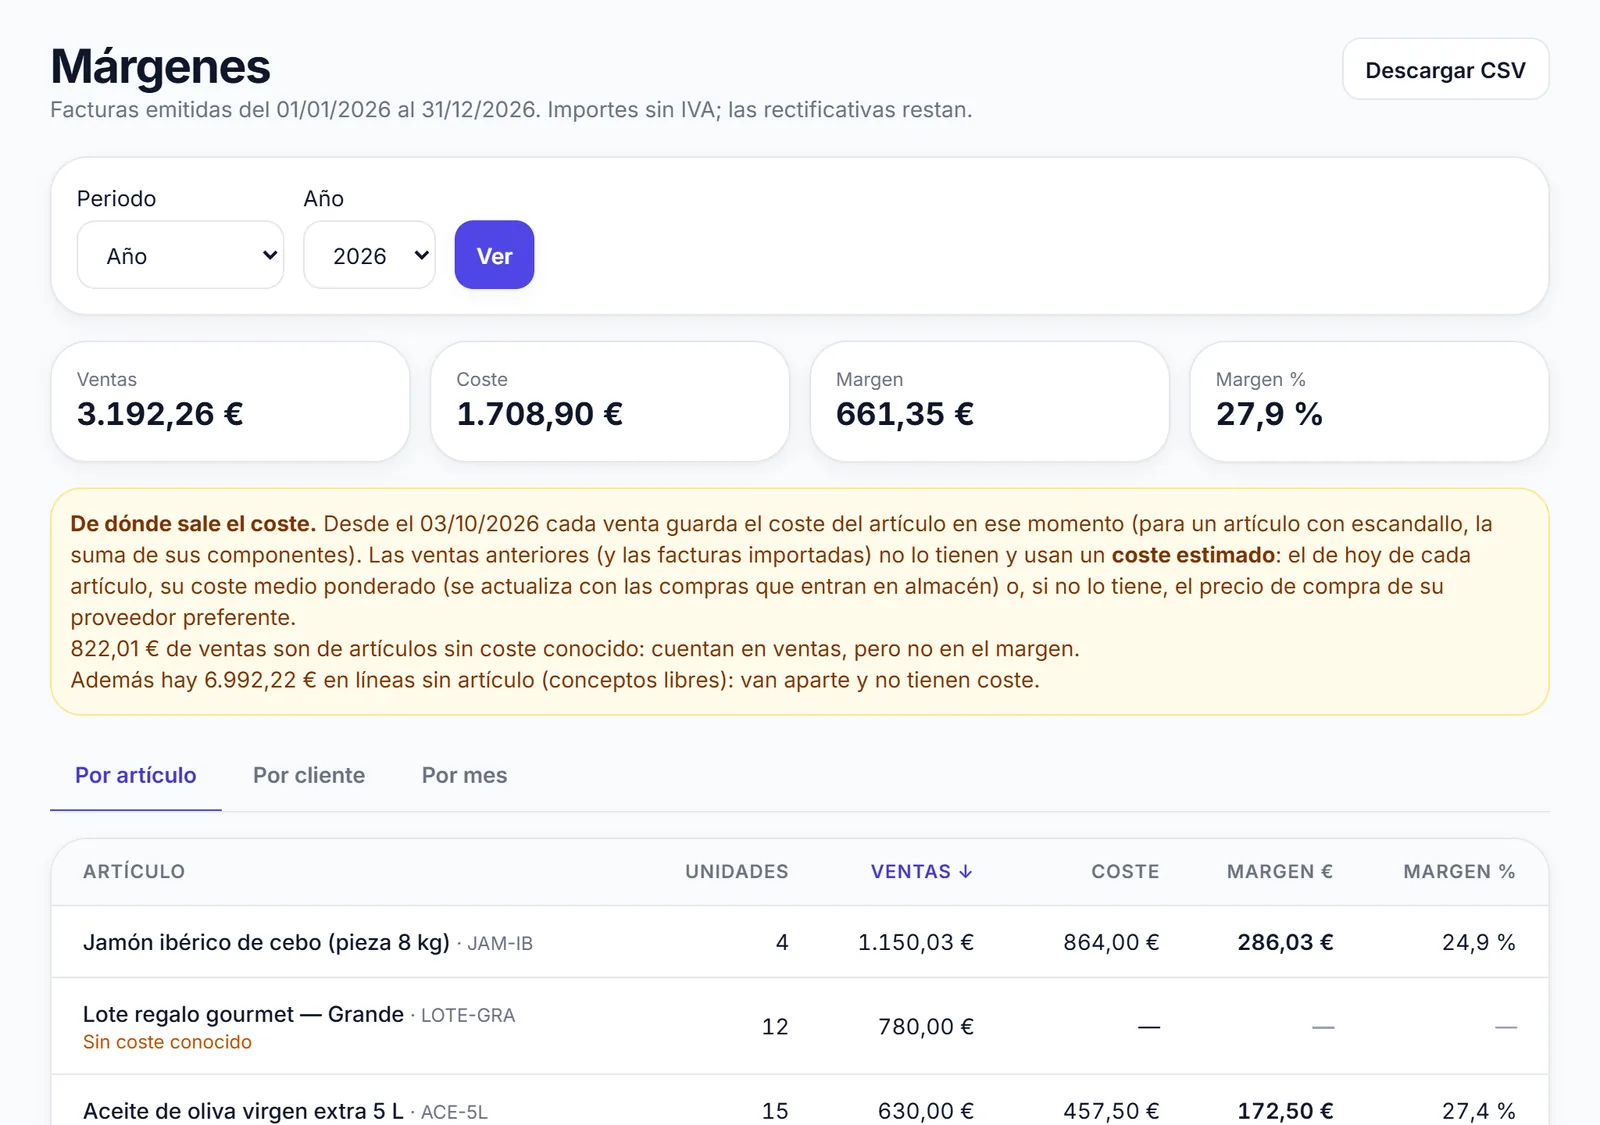Click the 172,50 € margin cell
The width and height of the screenshot is (1600, 1125).
1285,1111
